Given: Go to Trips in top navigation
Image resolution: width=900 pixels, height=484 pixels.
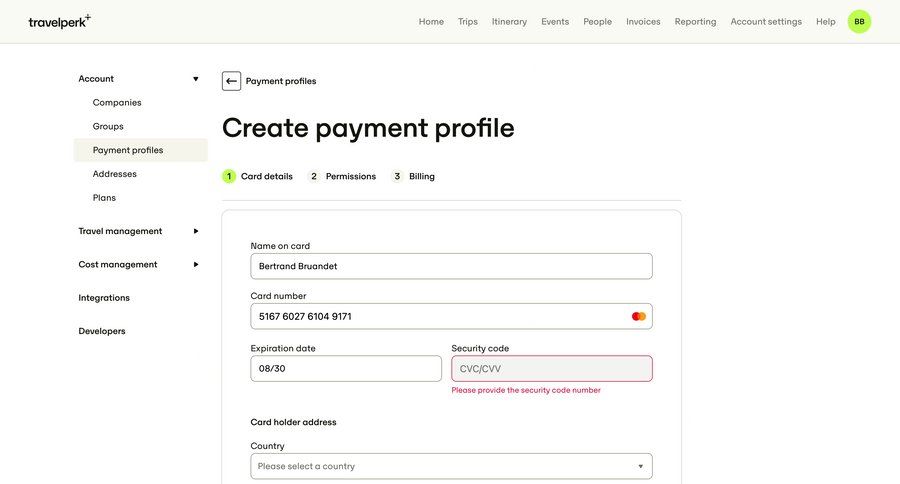Looking at the screenshot, I should click(x=468, y=21).
